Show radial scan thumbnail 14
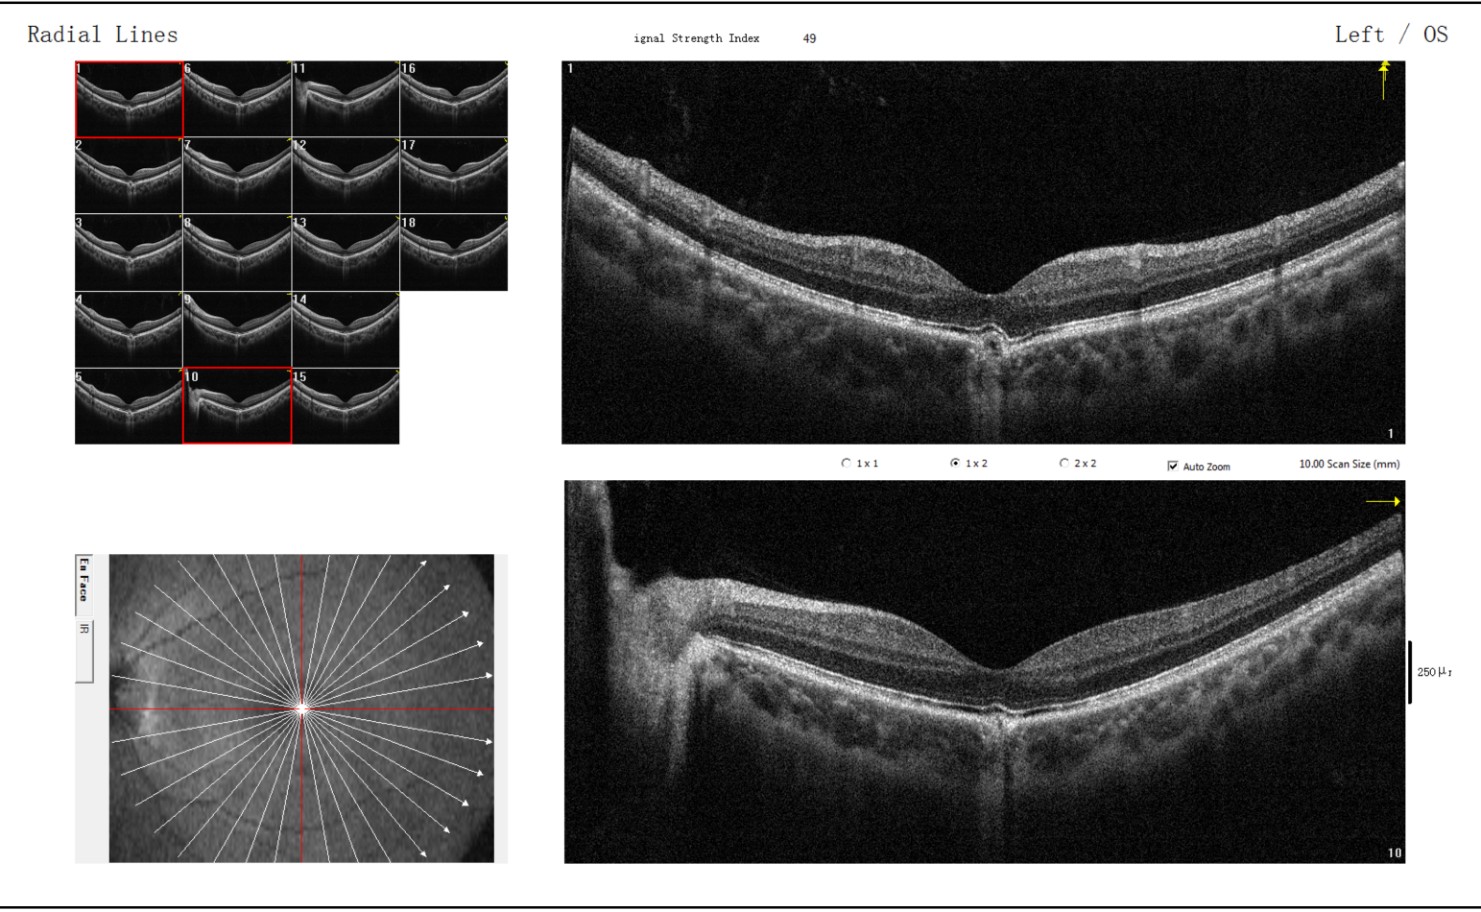The height and width of the screenshot is (912, 1481). (346, 330)
